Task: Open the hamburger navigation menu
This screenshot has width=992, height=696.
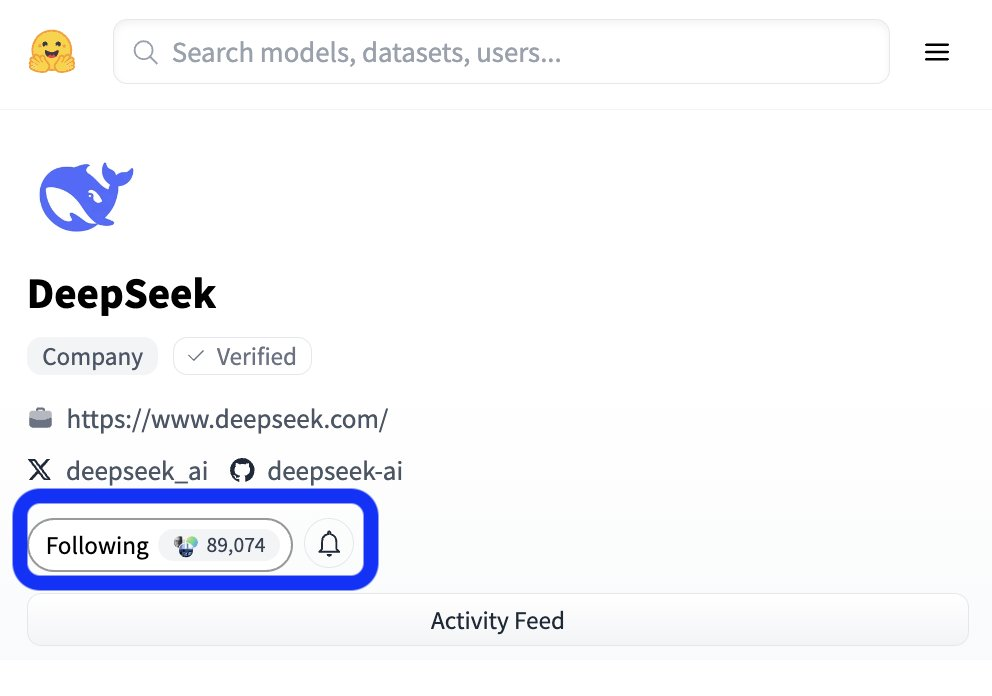Action: pyautogui.click(x=936, y=52)
